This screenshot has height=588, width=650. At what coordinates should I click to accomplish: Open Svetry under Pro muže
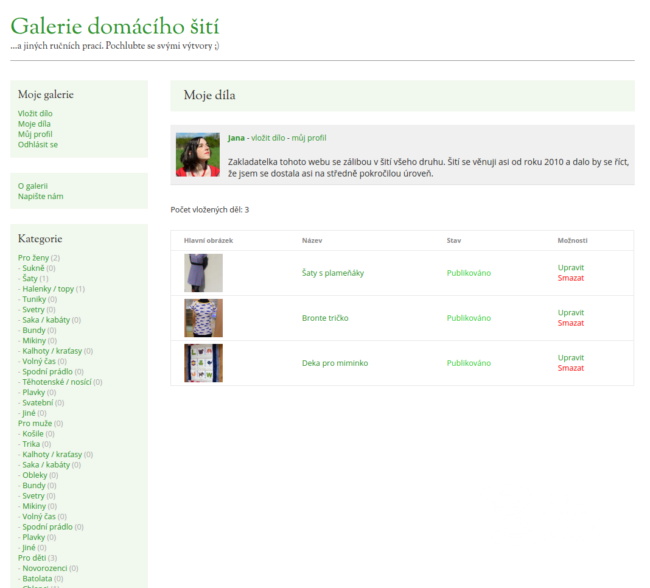33,496
